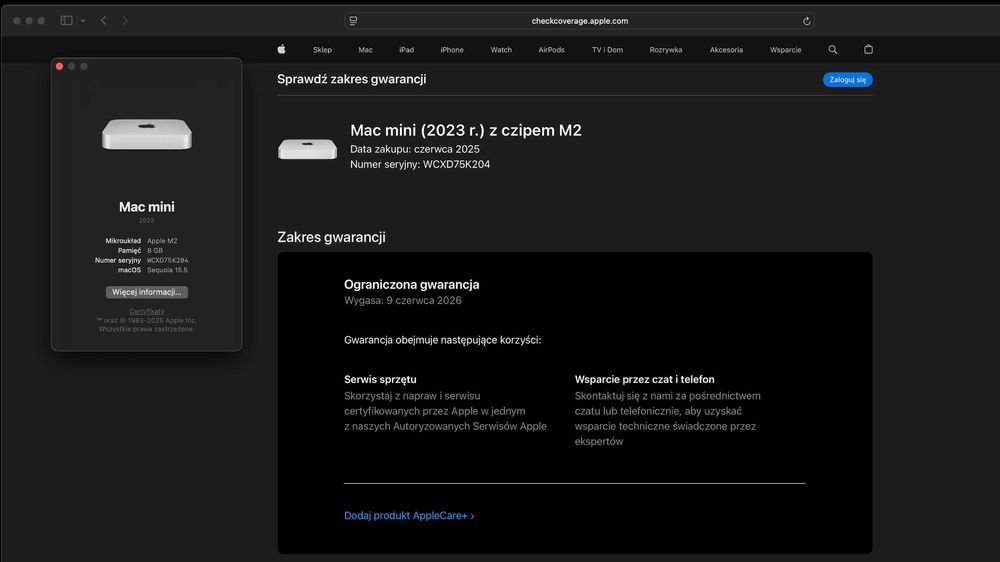Click the Wsparcie przez czat i telefon heading
The image size is (1000, 562).
tap(644, 380)
